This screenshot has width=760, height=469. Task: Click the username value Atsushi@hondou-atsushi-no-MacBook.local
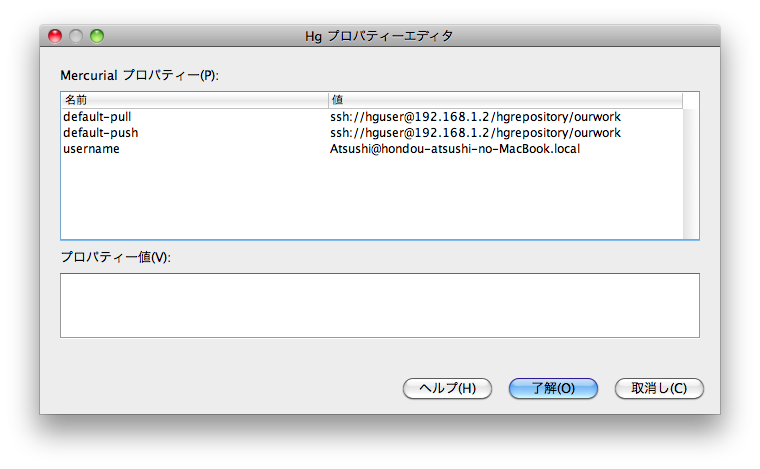455,149
